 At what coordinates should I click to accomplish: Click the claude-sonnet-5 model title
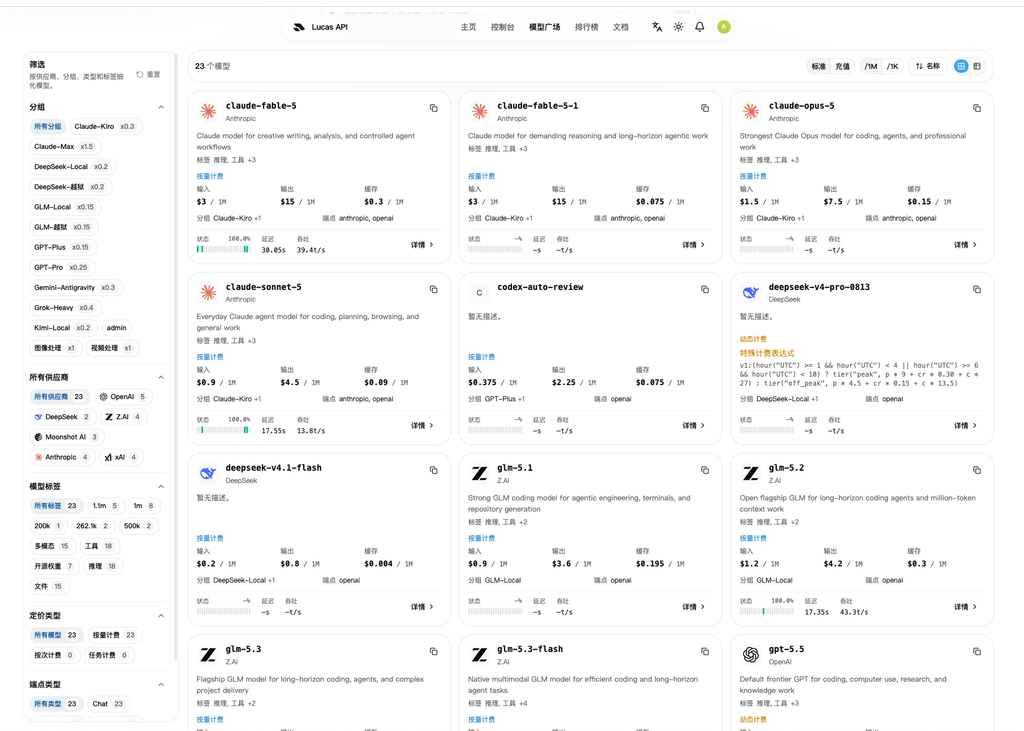click(263, 287)
